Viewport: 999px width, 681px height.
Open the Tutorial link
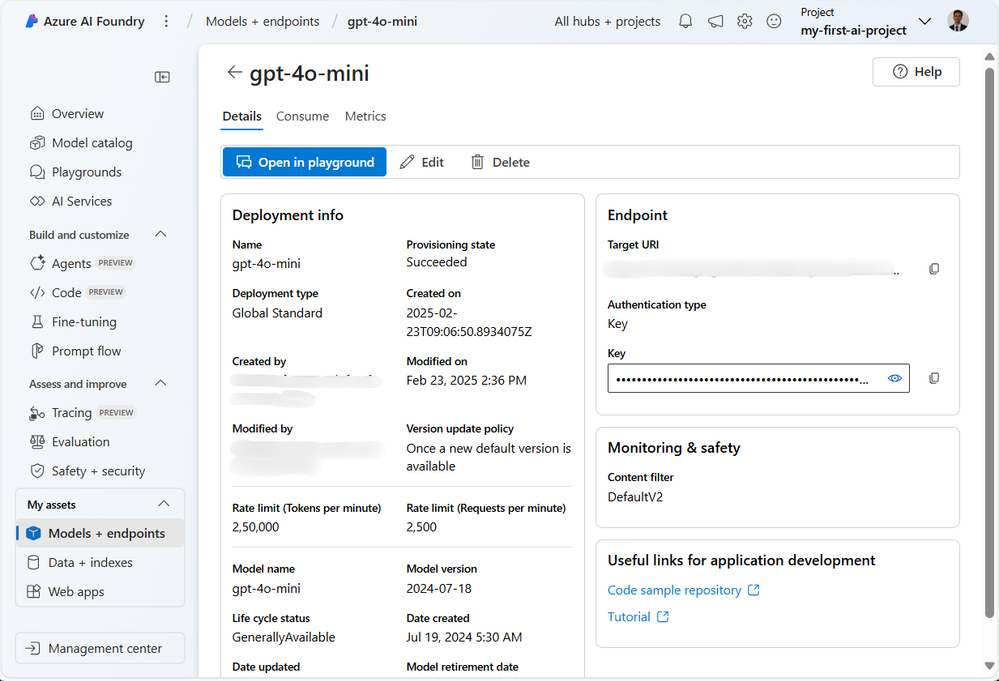[x=638, y=617]
